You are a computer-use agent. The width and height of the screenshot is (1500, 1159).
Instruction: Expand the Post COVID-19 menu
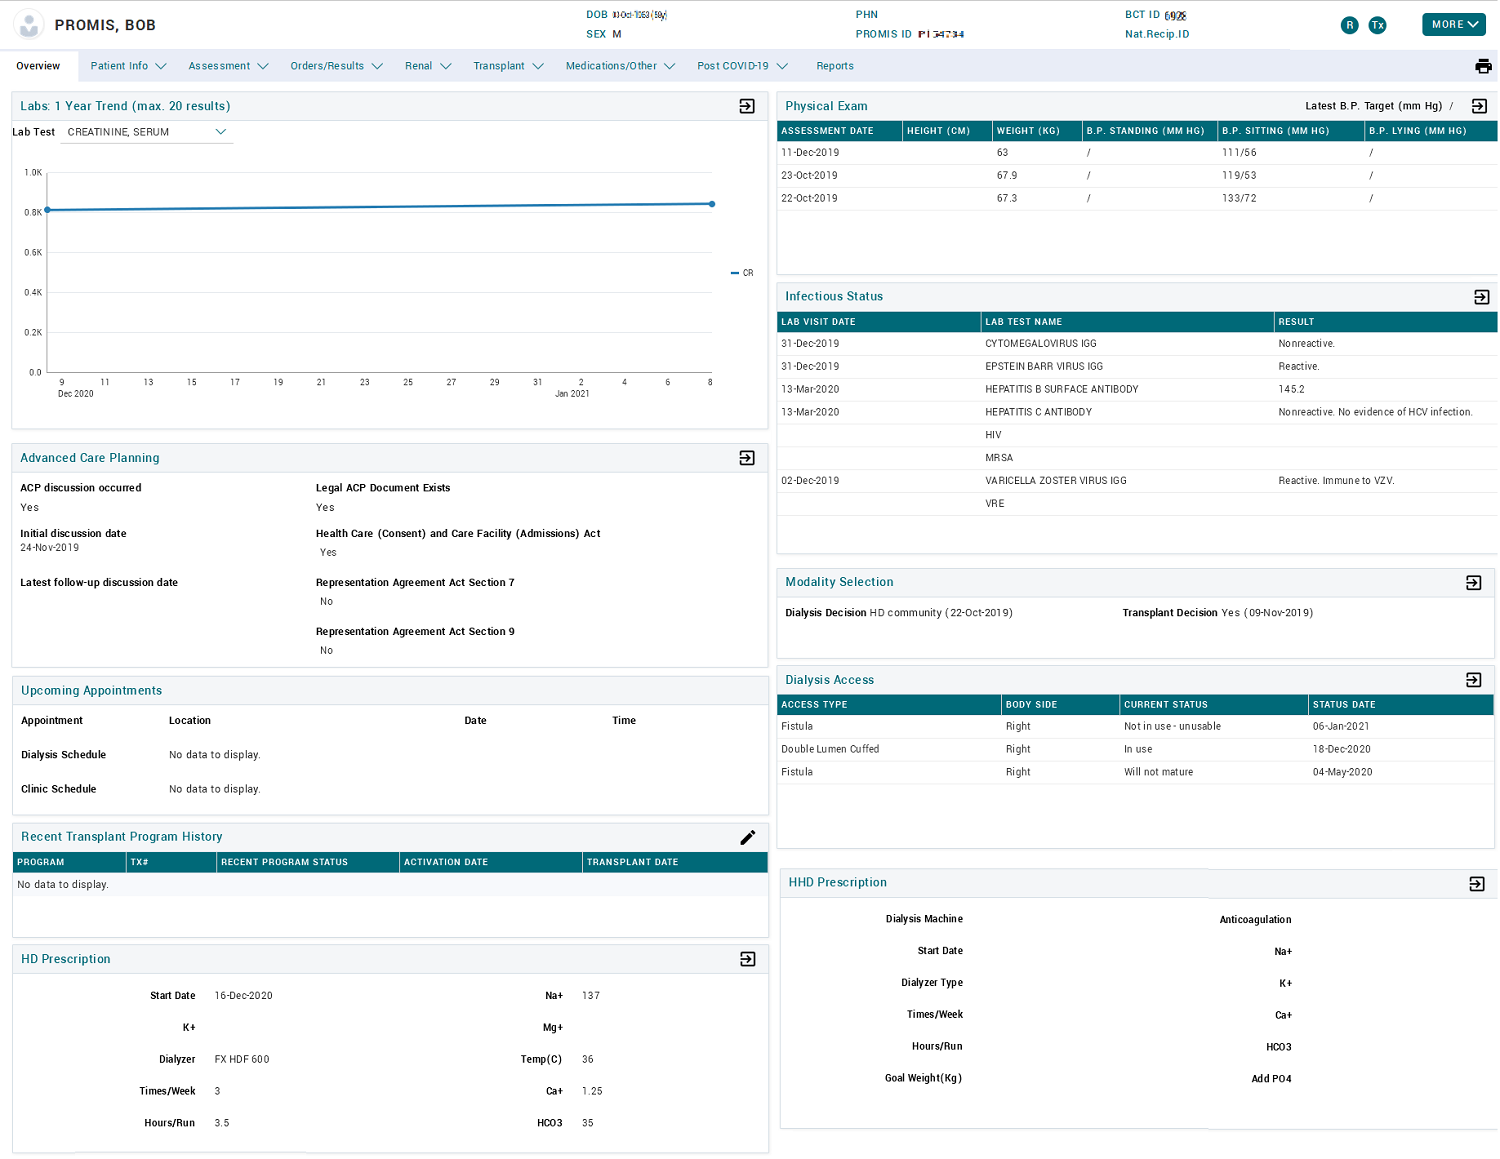(742, 66)
